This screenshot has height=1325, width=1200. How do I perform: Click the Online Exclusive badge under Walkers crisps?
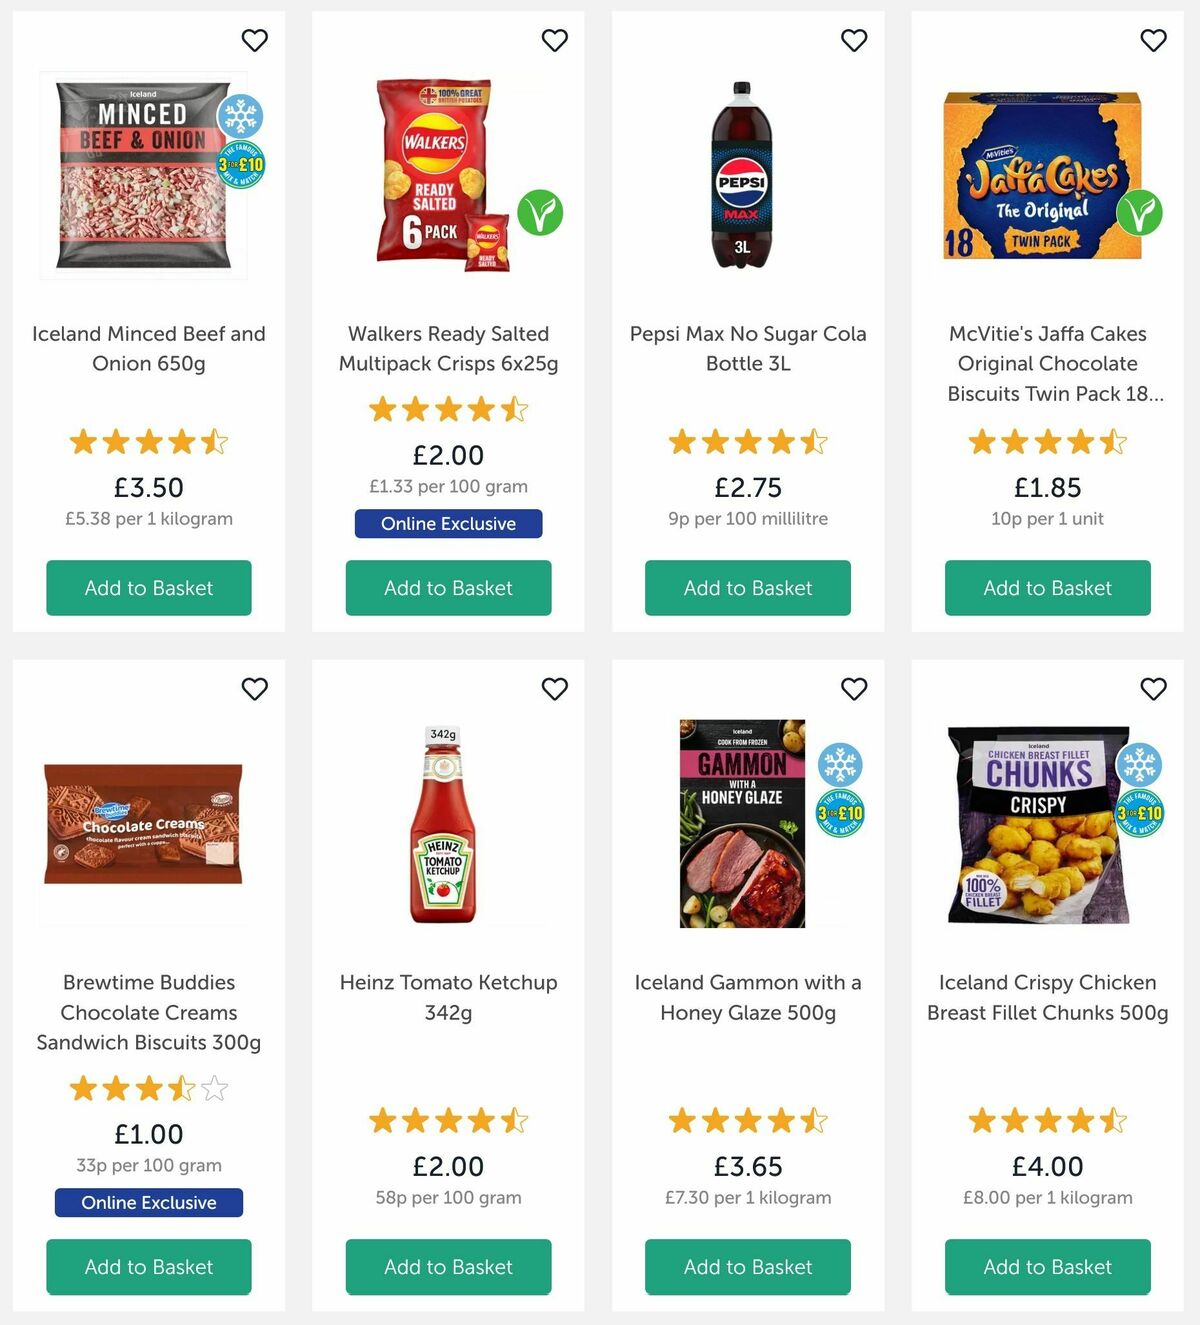pyautogui.click(x=448, y=523)
